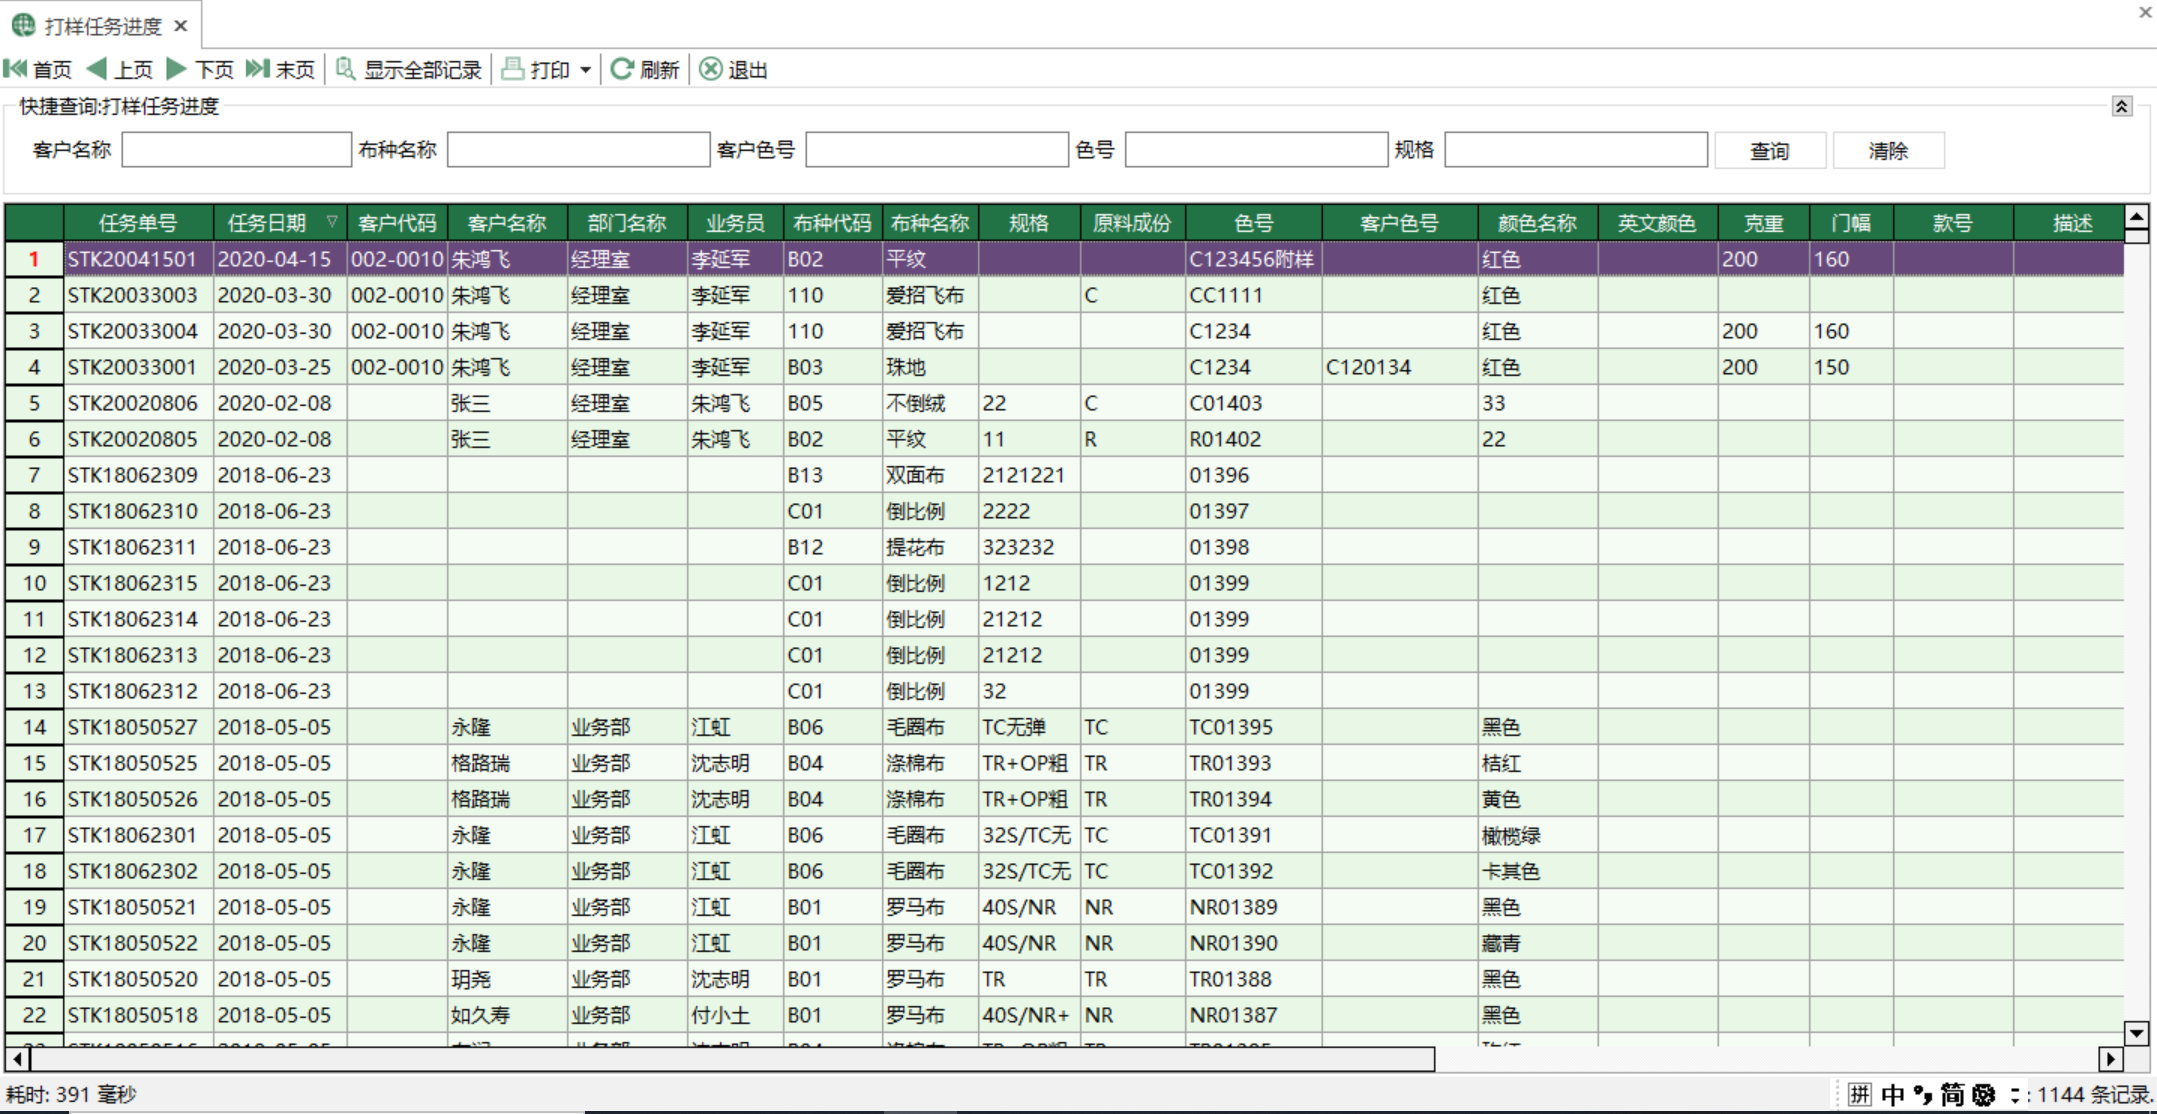Go to the first page (首页)
The image size is (2157, 1114).
tap(38, 69)
